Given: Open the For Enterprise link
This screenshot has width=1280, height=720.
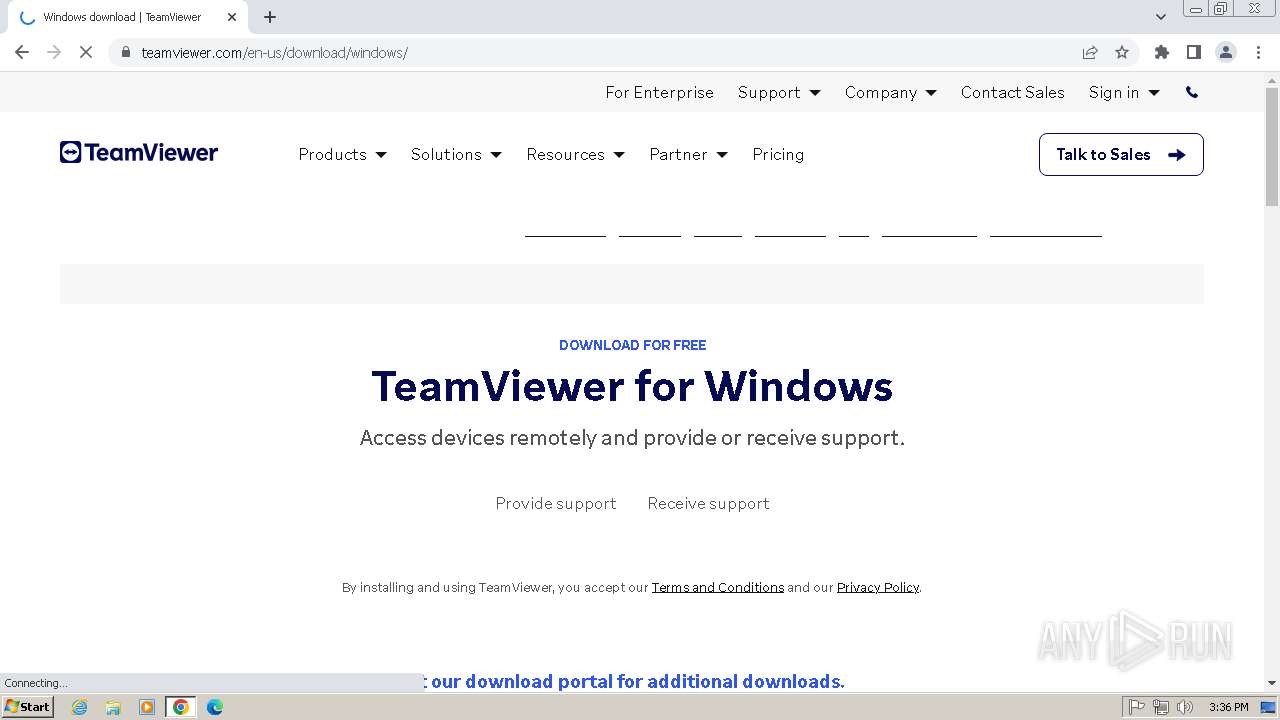Looking at the screenshot, I should point(659,92).
